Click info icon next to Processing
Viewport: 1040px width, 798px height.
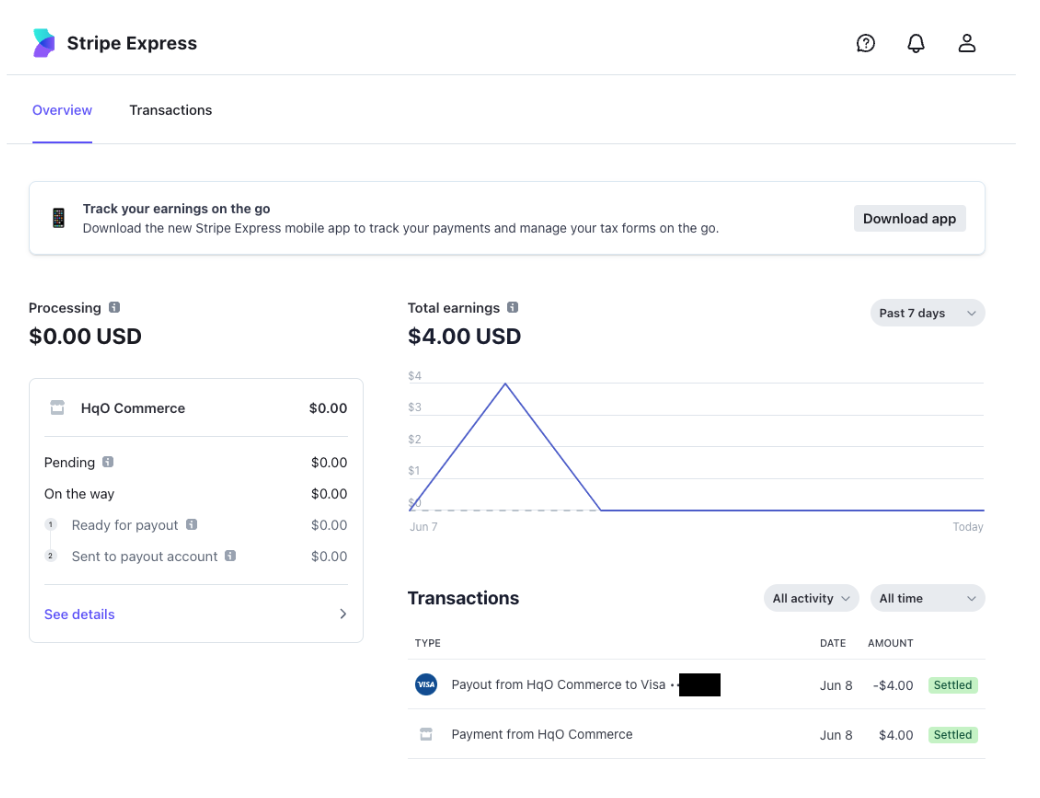tap(115, 308)
